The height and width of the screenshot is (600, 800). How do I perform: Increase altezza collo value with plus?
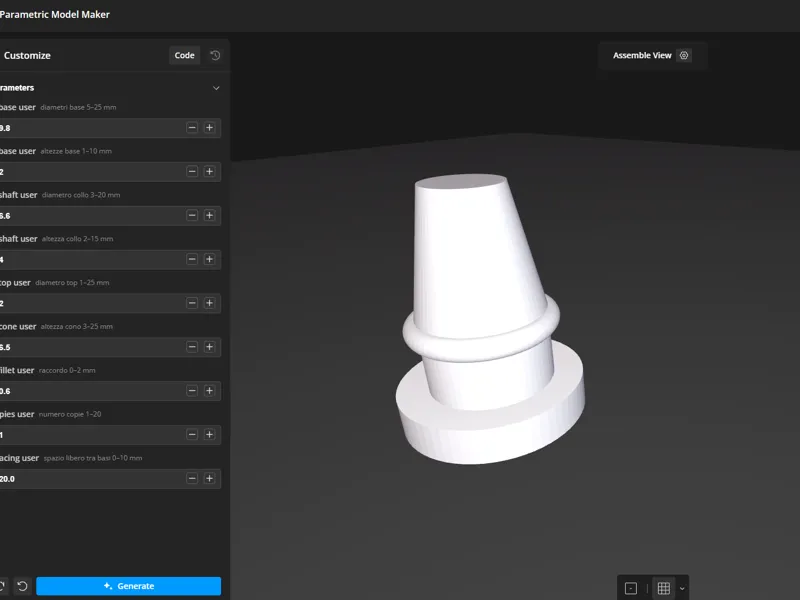(x=209, y=259)
